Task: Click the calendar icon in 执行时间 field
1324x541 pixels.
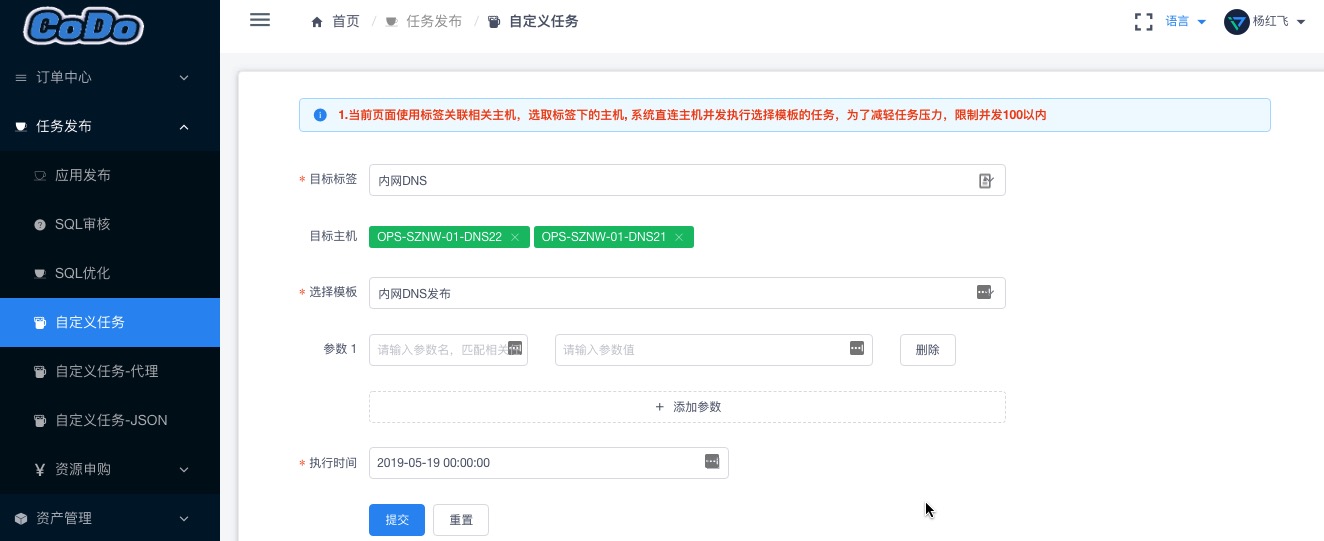Action: click(712, 462)
